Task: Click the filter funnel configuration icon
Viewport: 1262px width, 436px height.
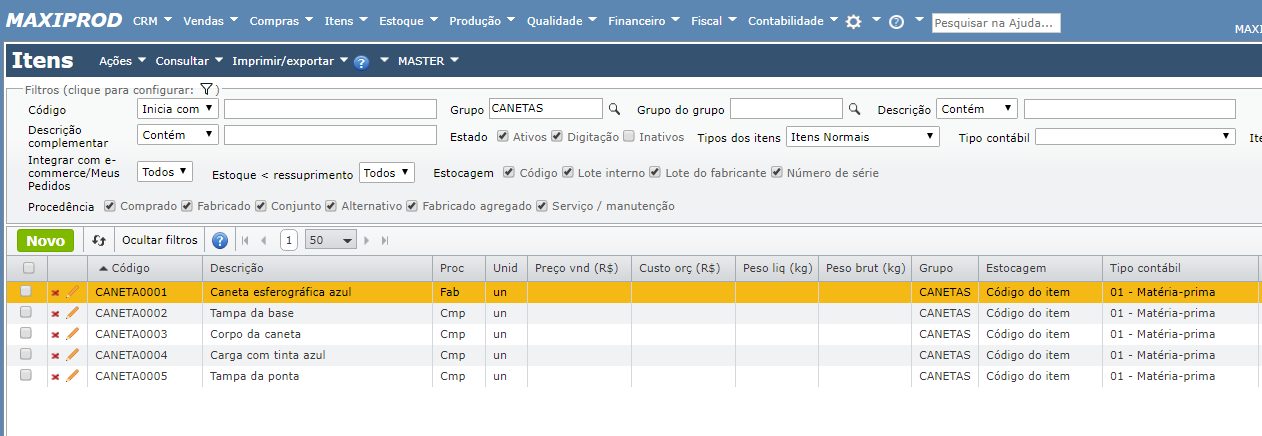Action: click(204, 90)
